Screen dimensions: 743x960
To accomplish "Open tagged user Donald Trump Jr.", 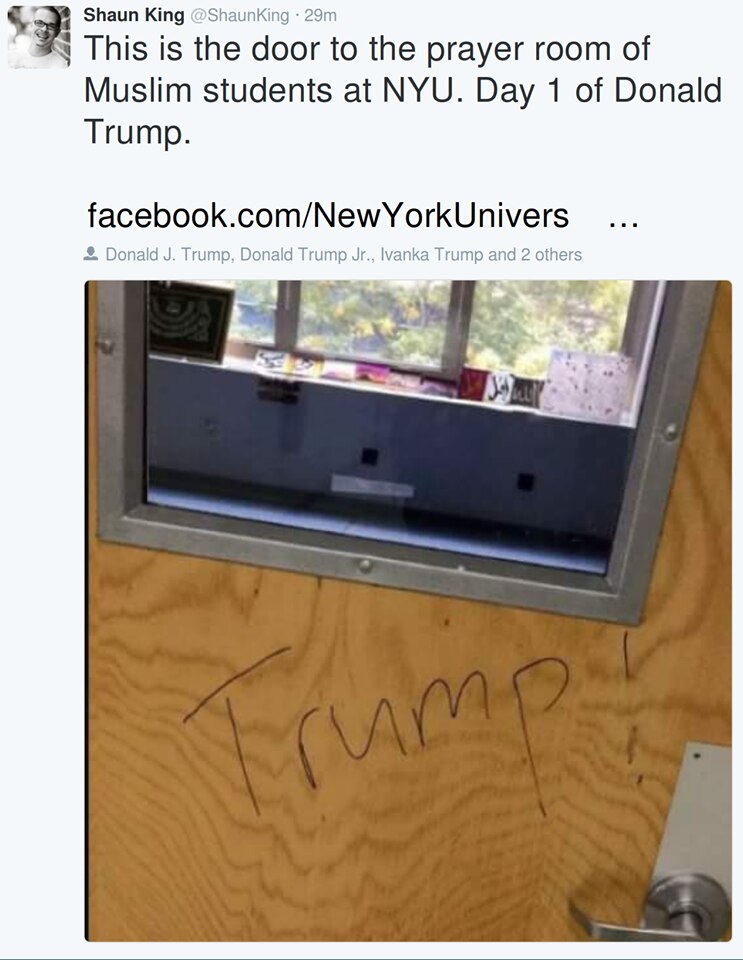I will [x=306, y=254].
